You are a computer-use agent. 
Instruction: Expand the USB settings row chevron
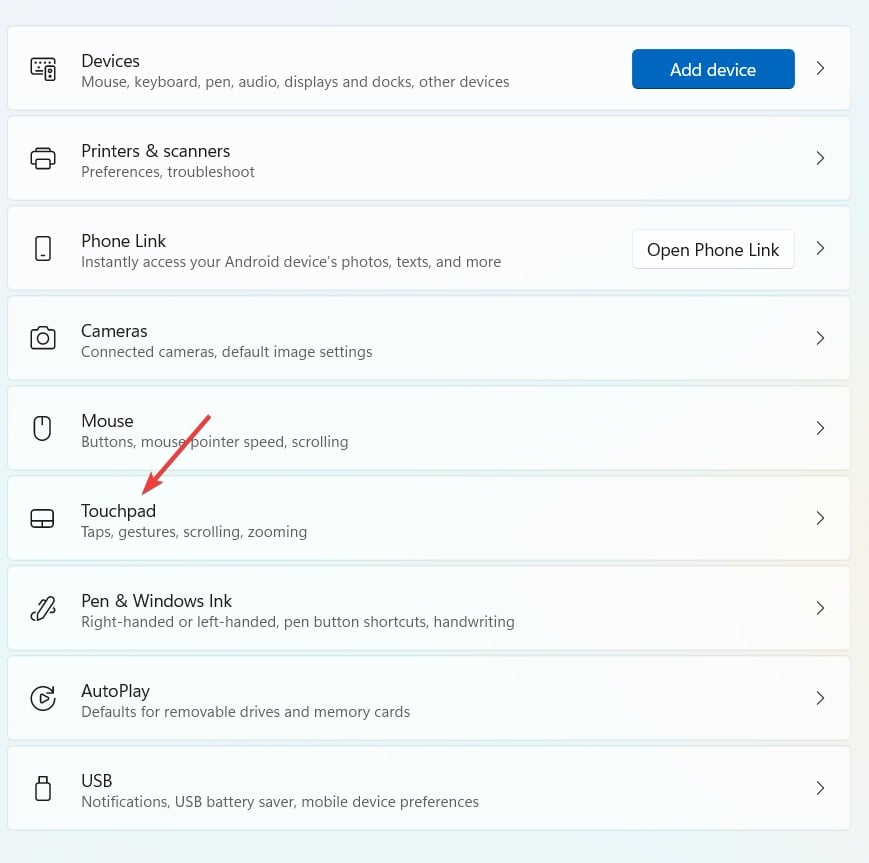tap(820, 787)
